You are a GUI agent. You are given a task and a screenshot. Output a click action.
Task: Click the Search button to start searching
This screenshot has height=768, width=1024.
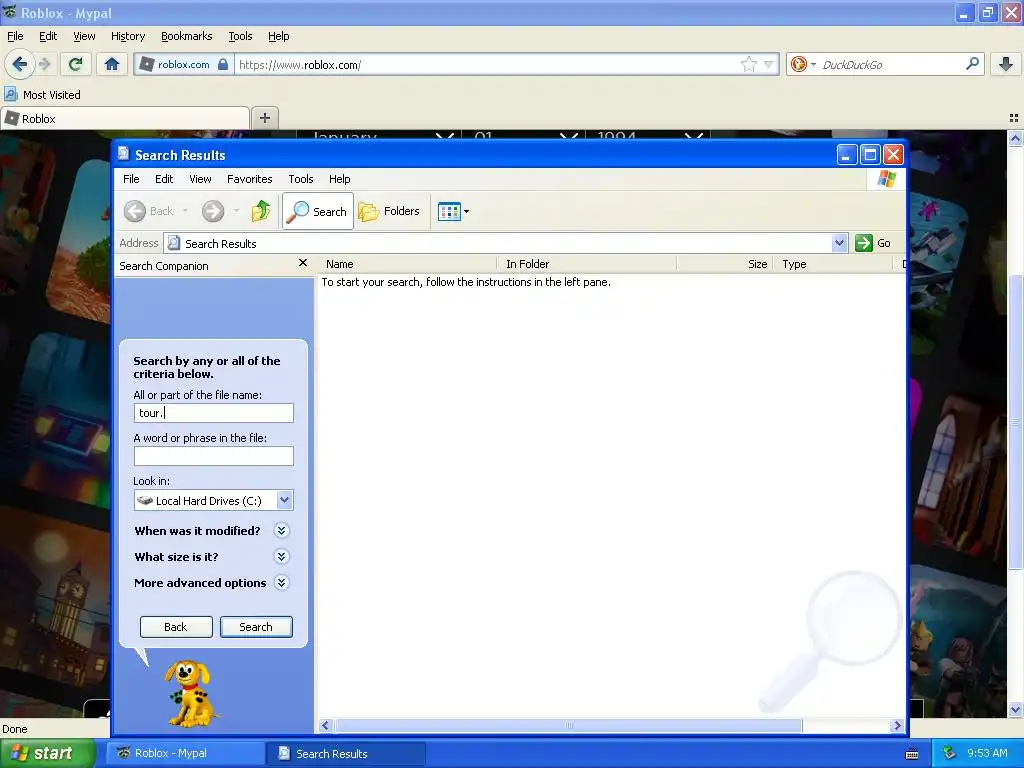tap(256, 626)
